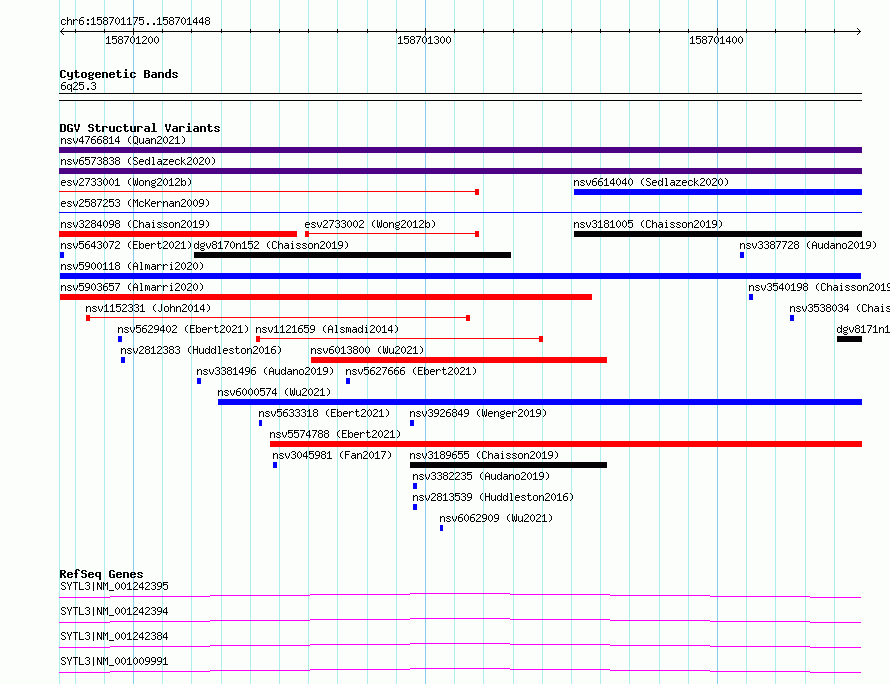Click small blue marker under nsv6062909
The width and height of the screenshot is (890, 684).
[x=441, y=528]
